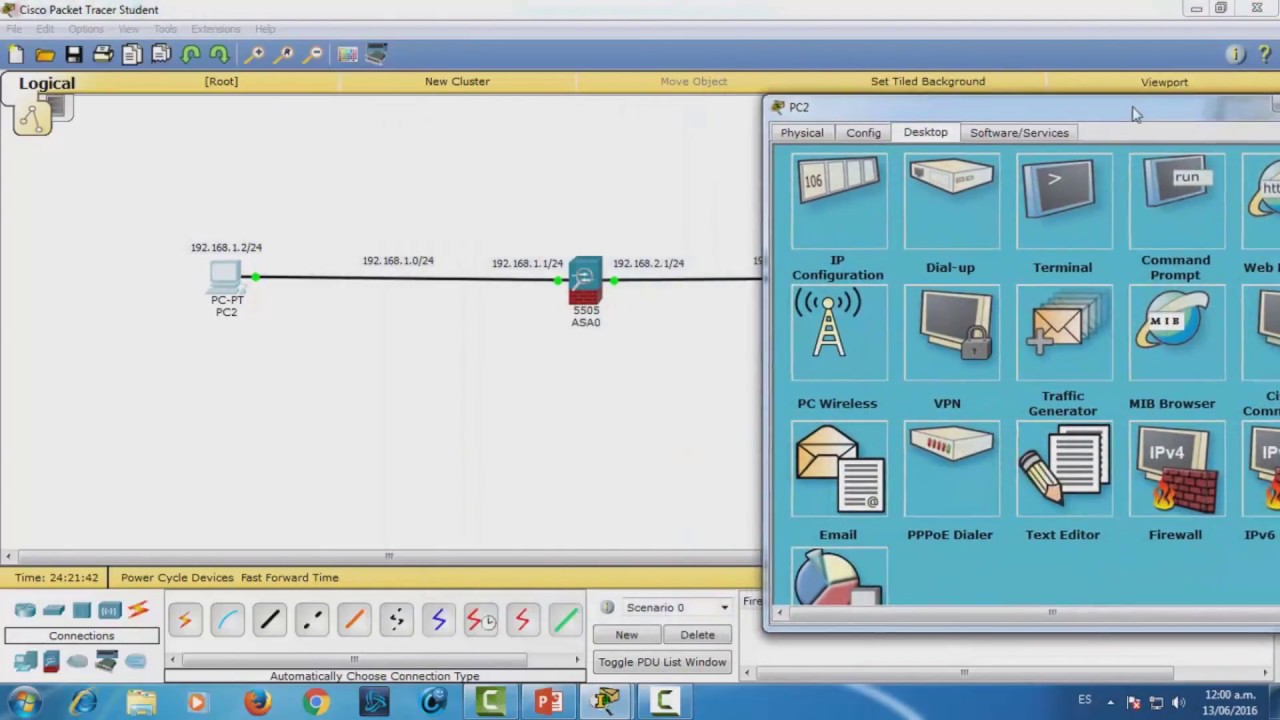Open PowerPoint from the taskbar
Viewport: 1280px width, 720px height.
(x=548, y=703)
